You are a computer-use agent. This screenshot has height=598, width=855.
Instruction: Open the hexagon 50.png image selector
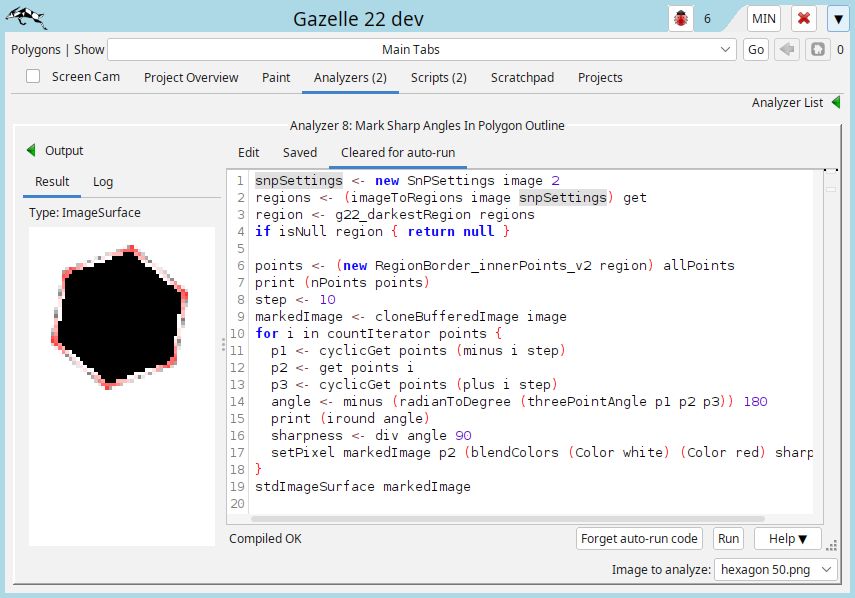point(776,569)
